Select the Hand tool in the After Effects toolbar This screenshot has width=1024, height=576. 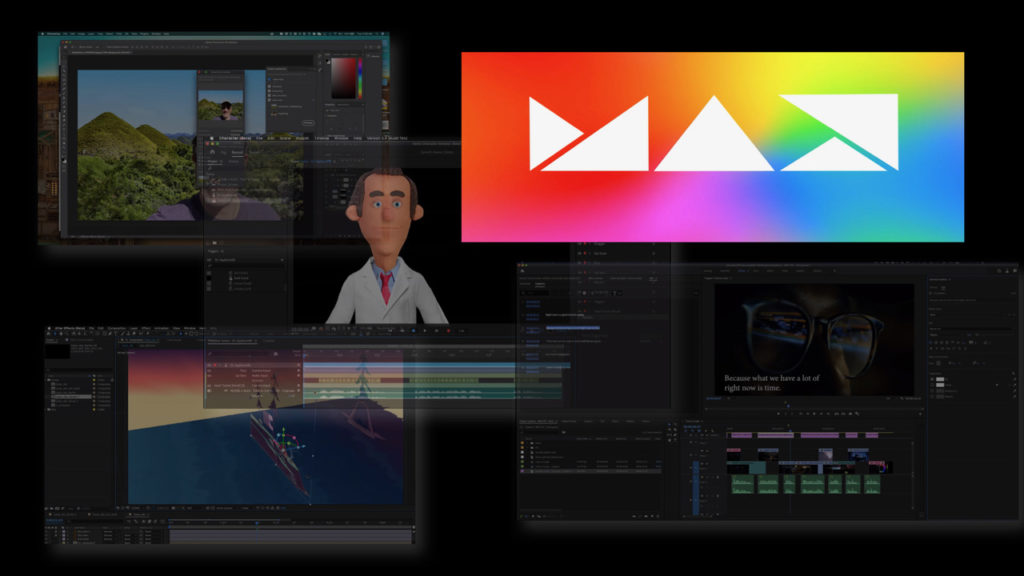point(55,334)
